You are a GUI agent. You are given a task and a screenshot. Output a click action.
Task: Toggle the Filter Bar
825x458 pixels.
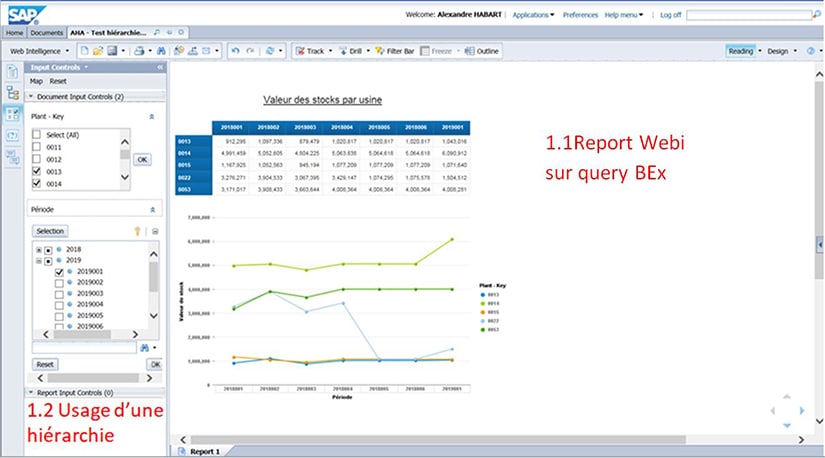point(395,51)
